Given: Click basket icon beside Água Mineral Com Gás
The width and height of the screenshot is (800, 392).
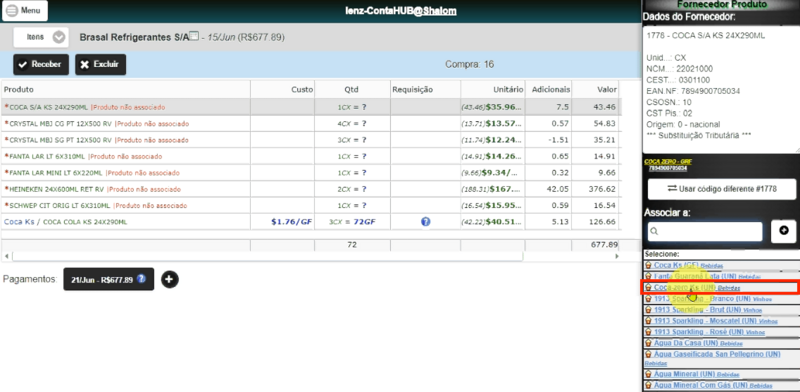Looking at the screenshot, I should point(648,385).
